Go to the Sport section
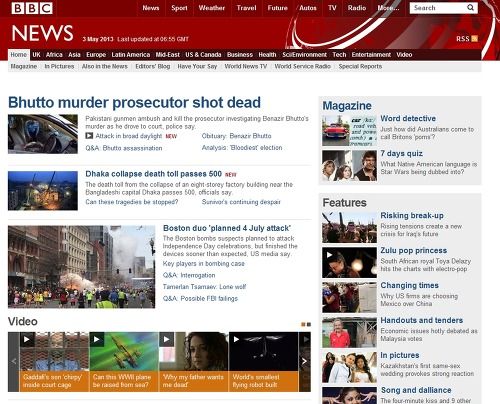The width and height of the screenshot is (500, 404). click(x=179, y=8)
